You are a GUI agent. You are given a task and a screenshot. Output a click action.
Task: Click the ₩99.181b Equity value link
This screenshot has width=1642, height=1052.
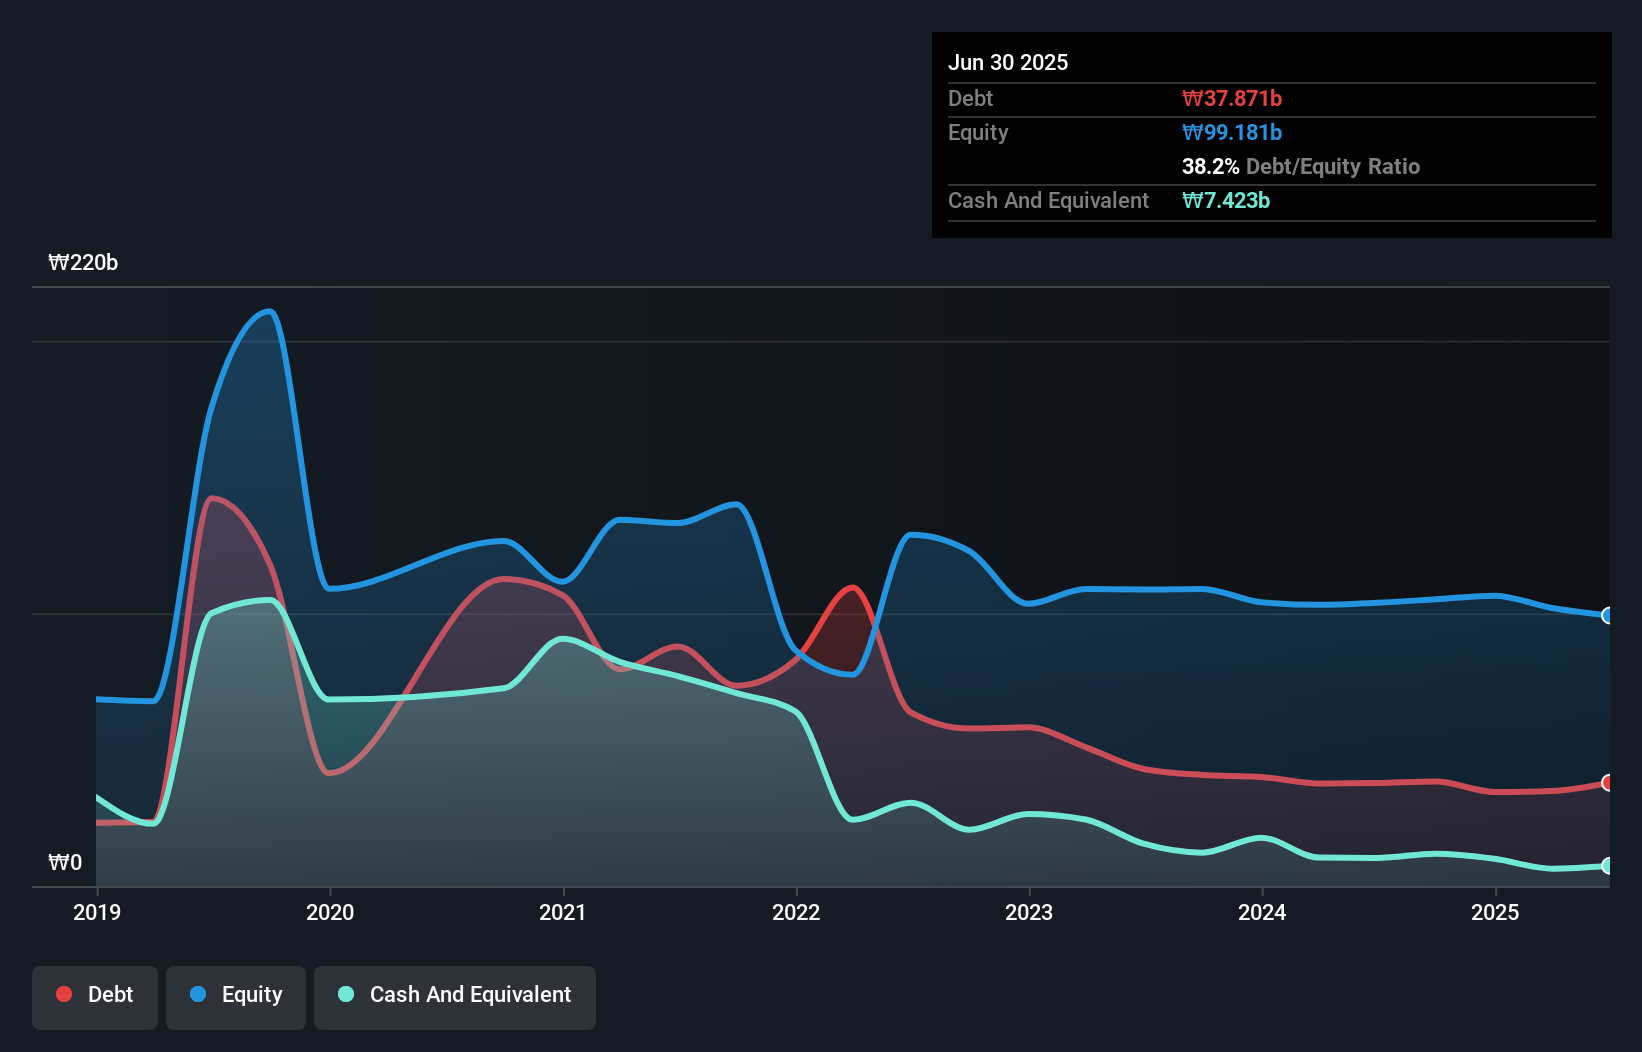pos(1232,132)
